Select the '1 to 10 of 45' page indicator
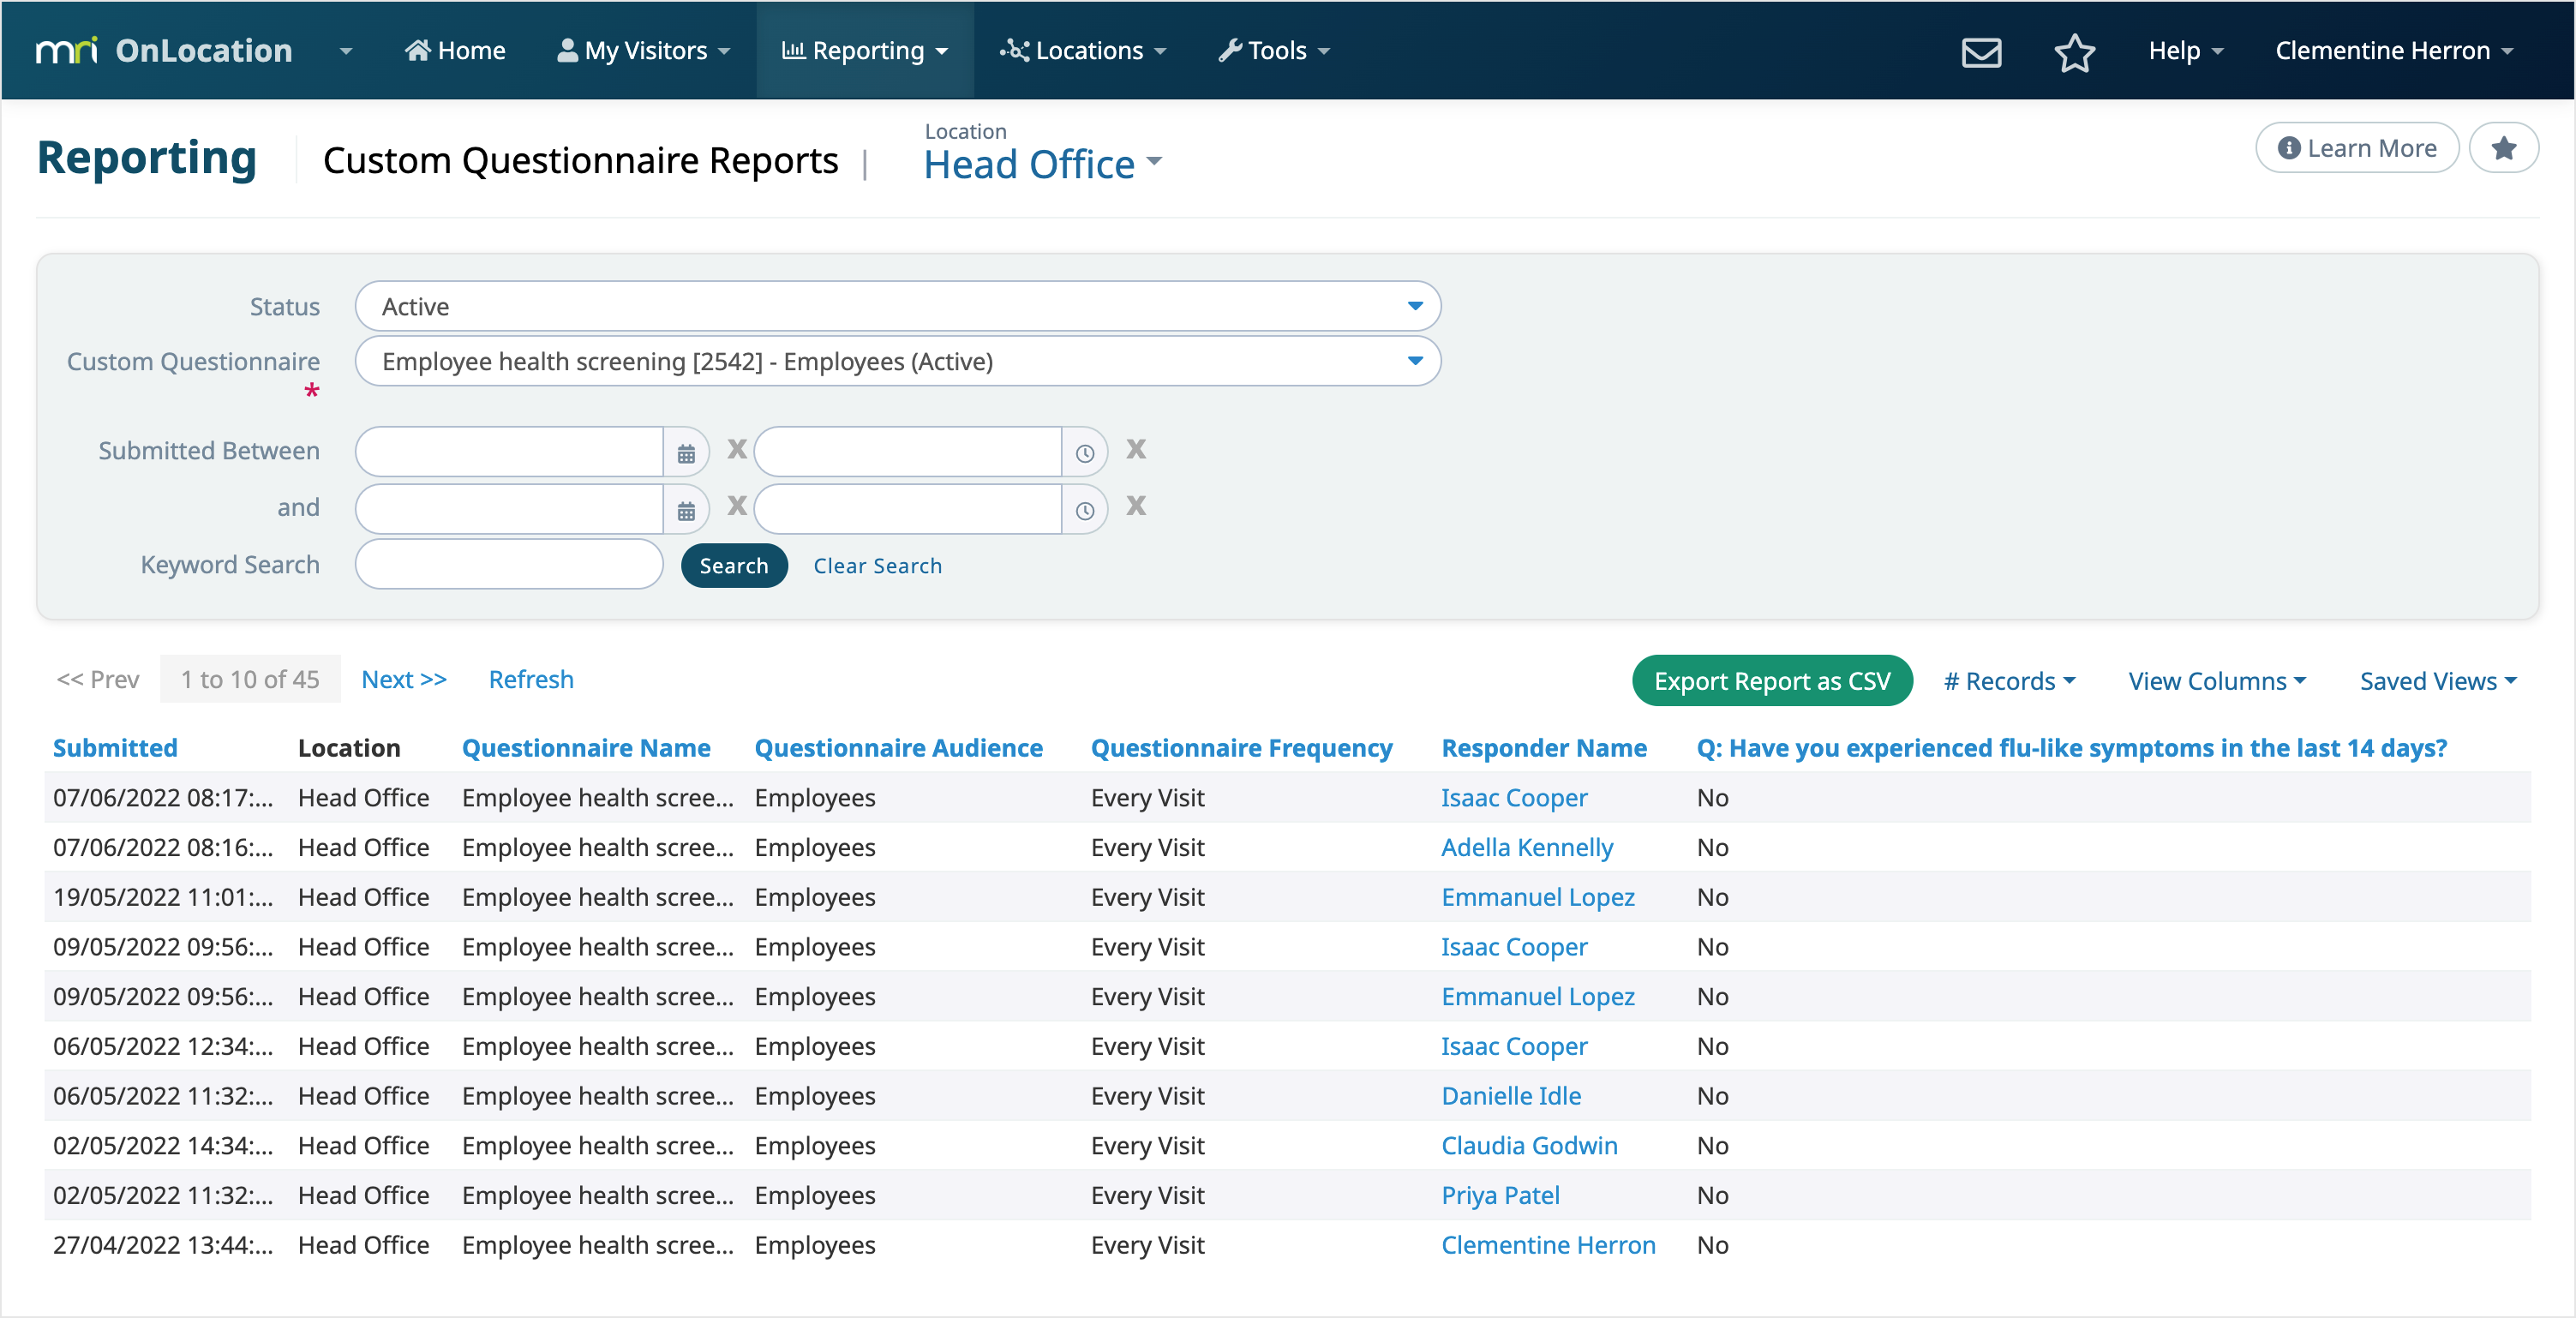Viewport: 2576px width, 1318px height. click(250, 679)
